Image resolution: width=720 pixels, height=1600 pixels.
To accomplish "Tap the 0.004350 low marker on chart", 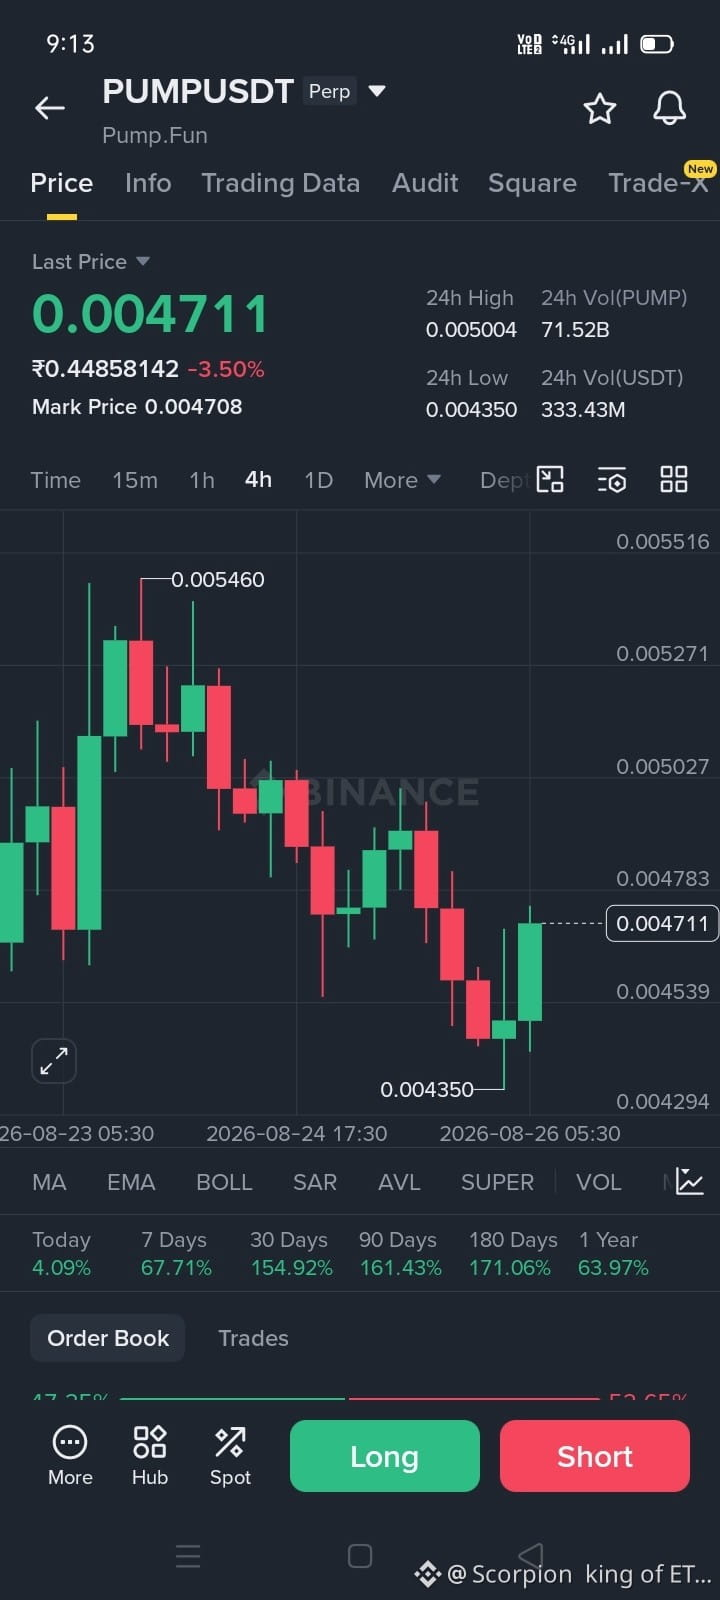I will click(427, 1089).
